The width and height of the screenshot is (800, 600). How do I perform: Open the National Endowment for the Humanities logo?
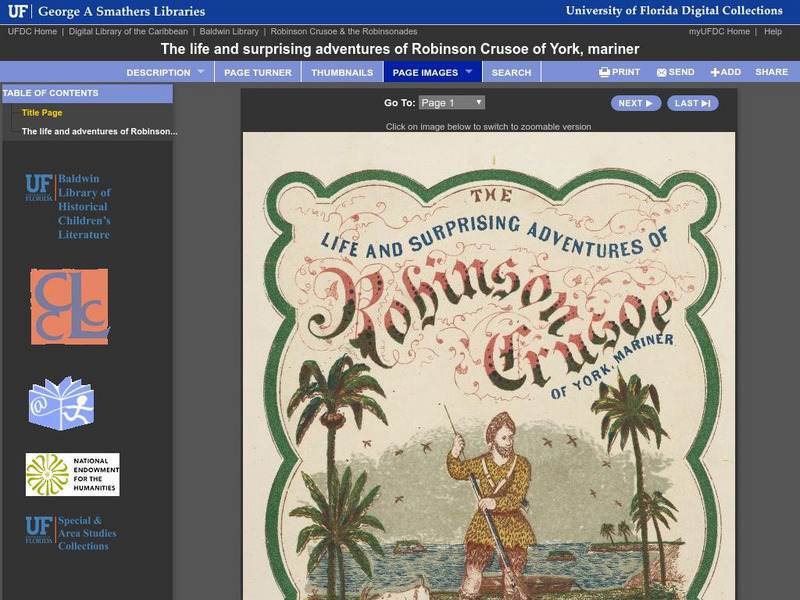coord(72,474)
